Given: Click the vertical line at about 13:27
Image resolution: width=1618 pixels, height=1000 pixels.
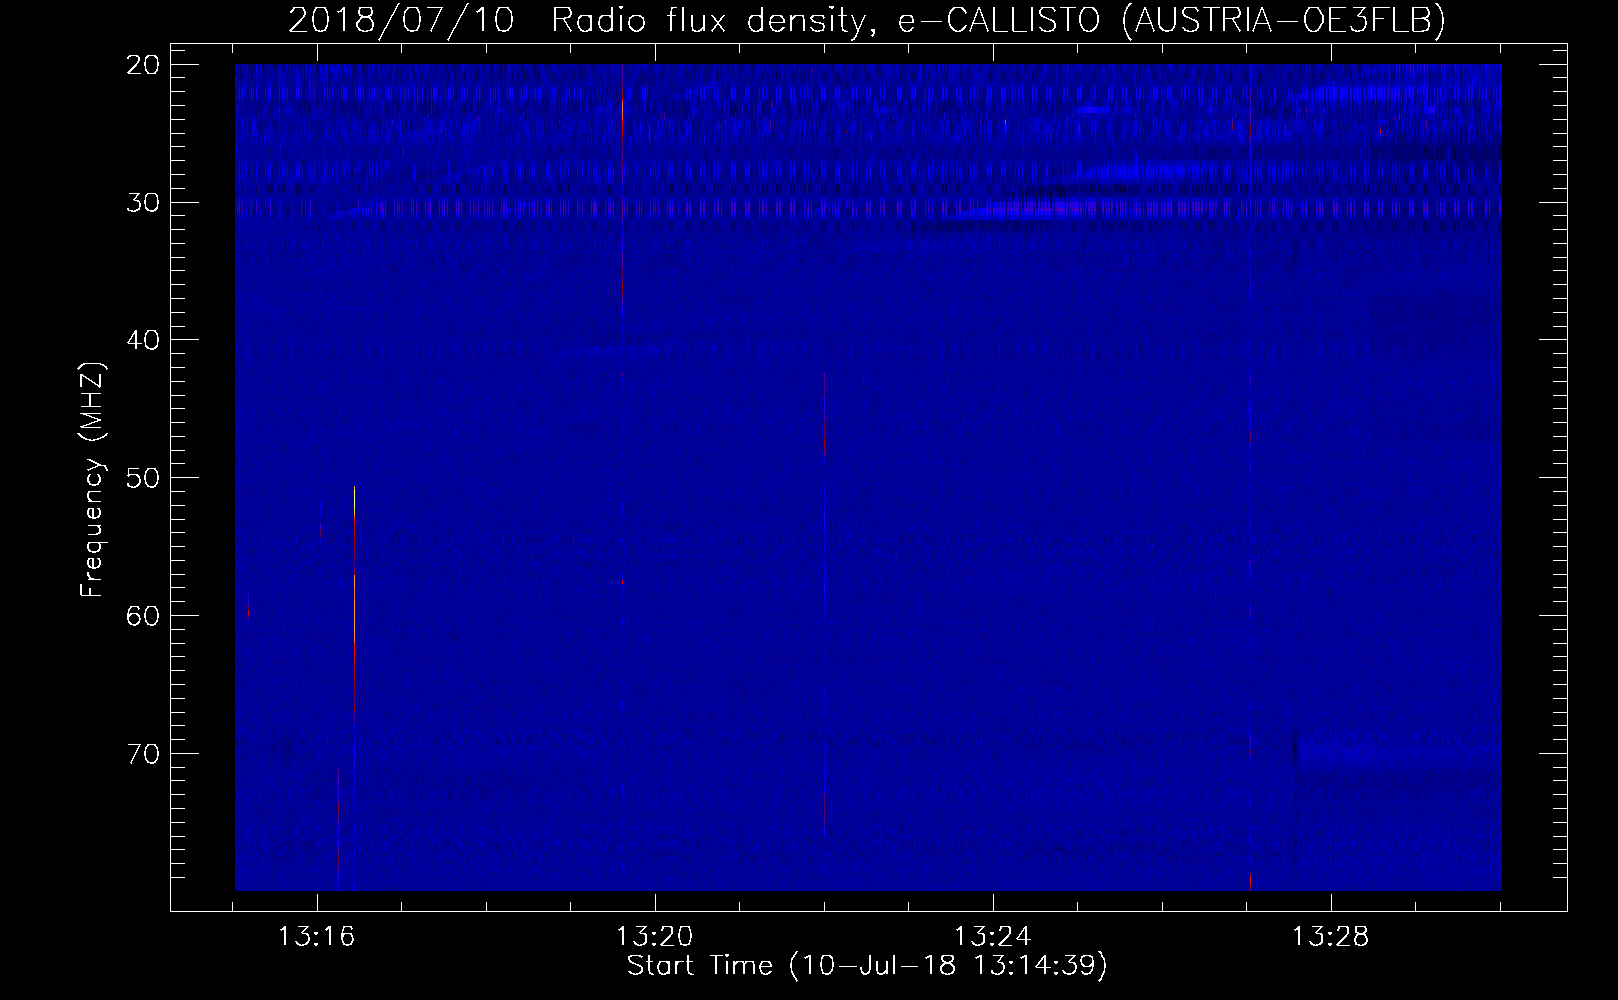Looking at the screenshot, I should [1250, 477].
